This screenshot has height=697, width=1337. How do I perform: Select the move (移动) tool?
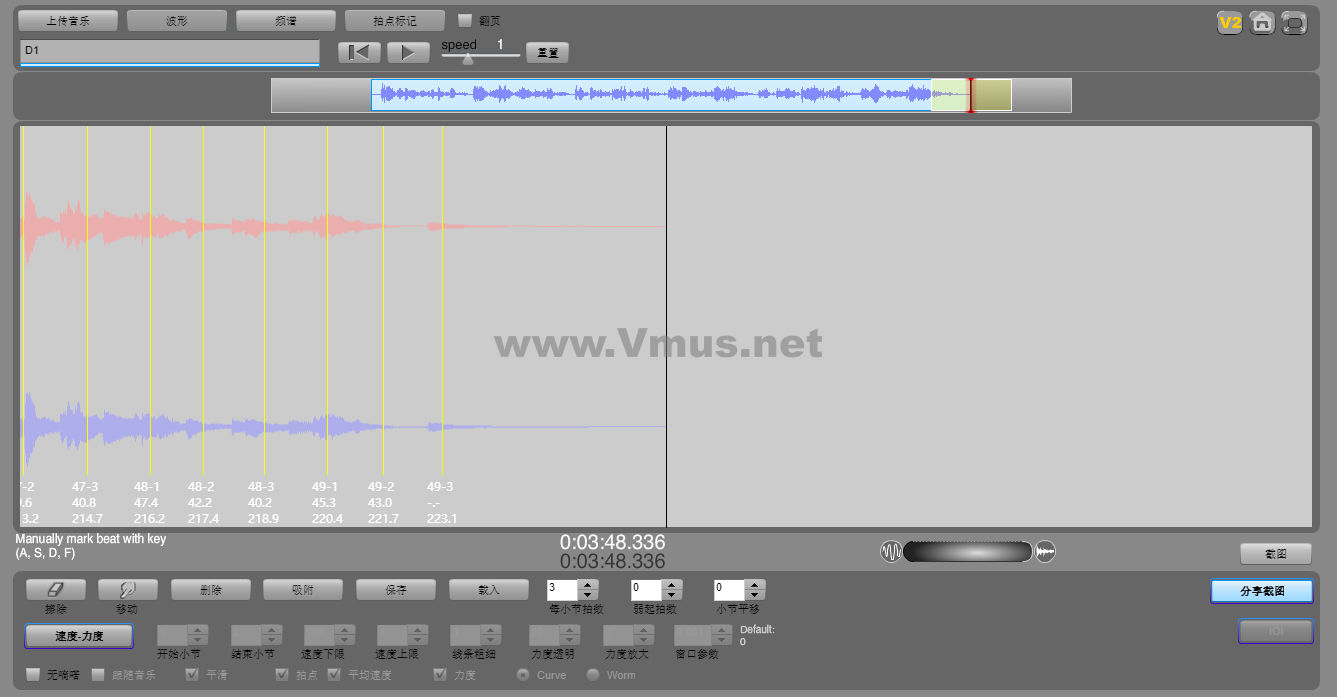click(x=127, y=590)
